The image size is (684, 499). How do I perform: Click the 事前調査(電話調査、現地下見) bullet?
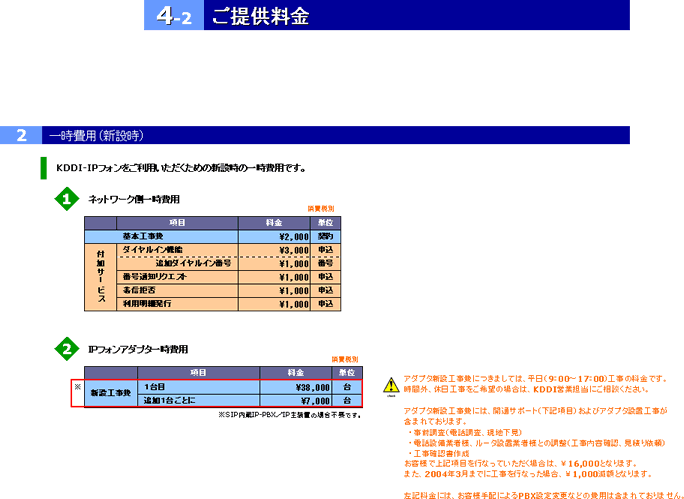click(465, 433)
